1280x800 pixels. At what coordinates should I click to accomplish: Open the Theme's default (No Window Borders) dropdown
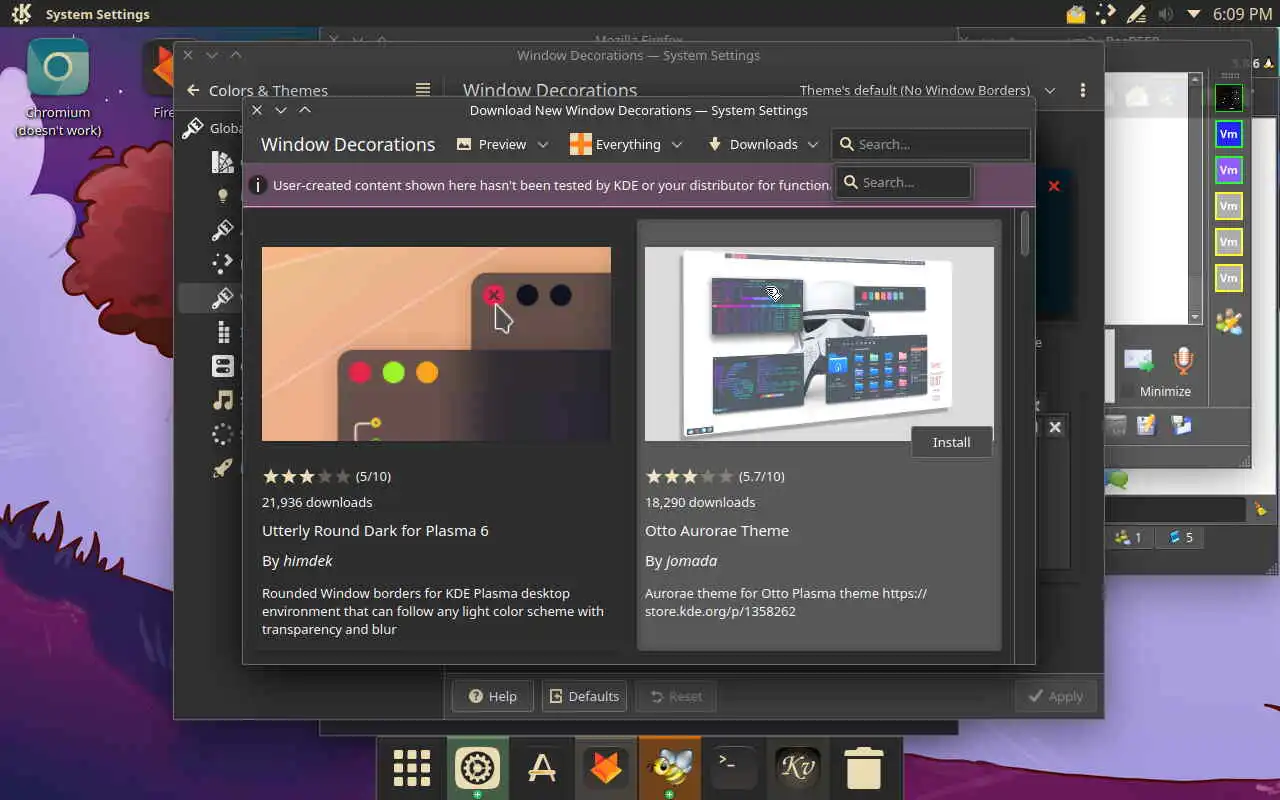(927, 90)
